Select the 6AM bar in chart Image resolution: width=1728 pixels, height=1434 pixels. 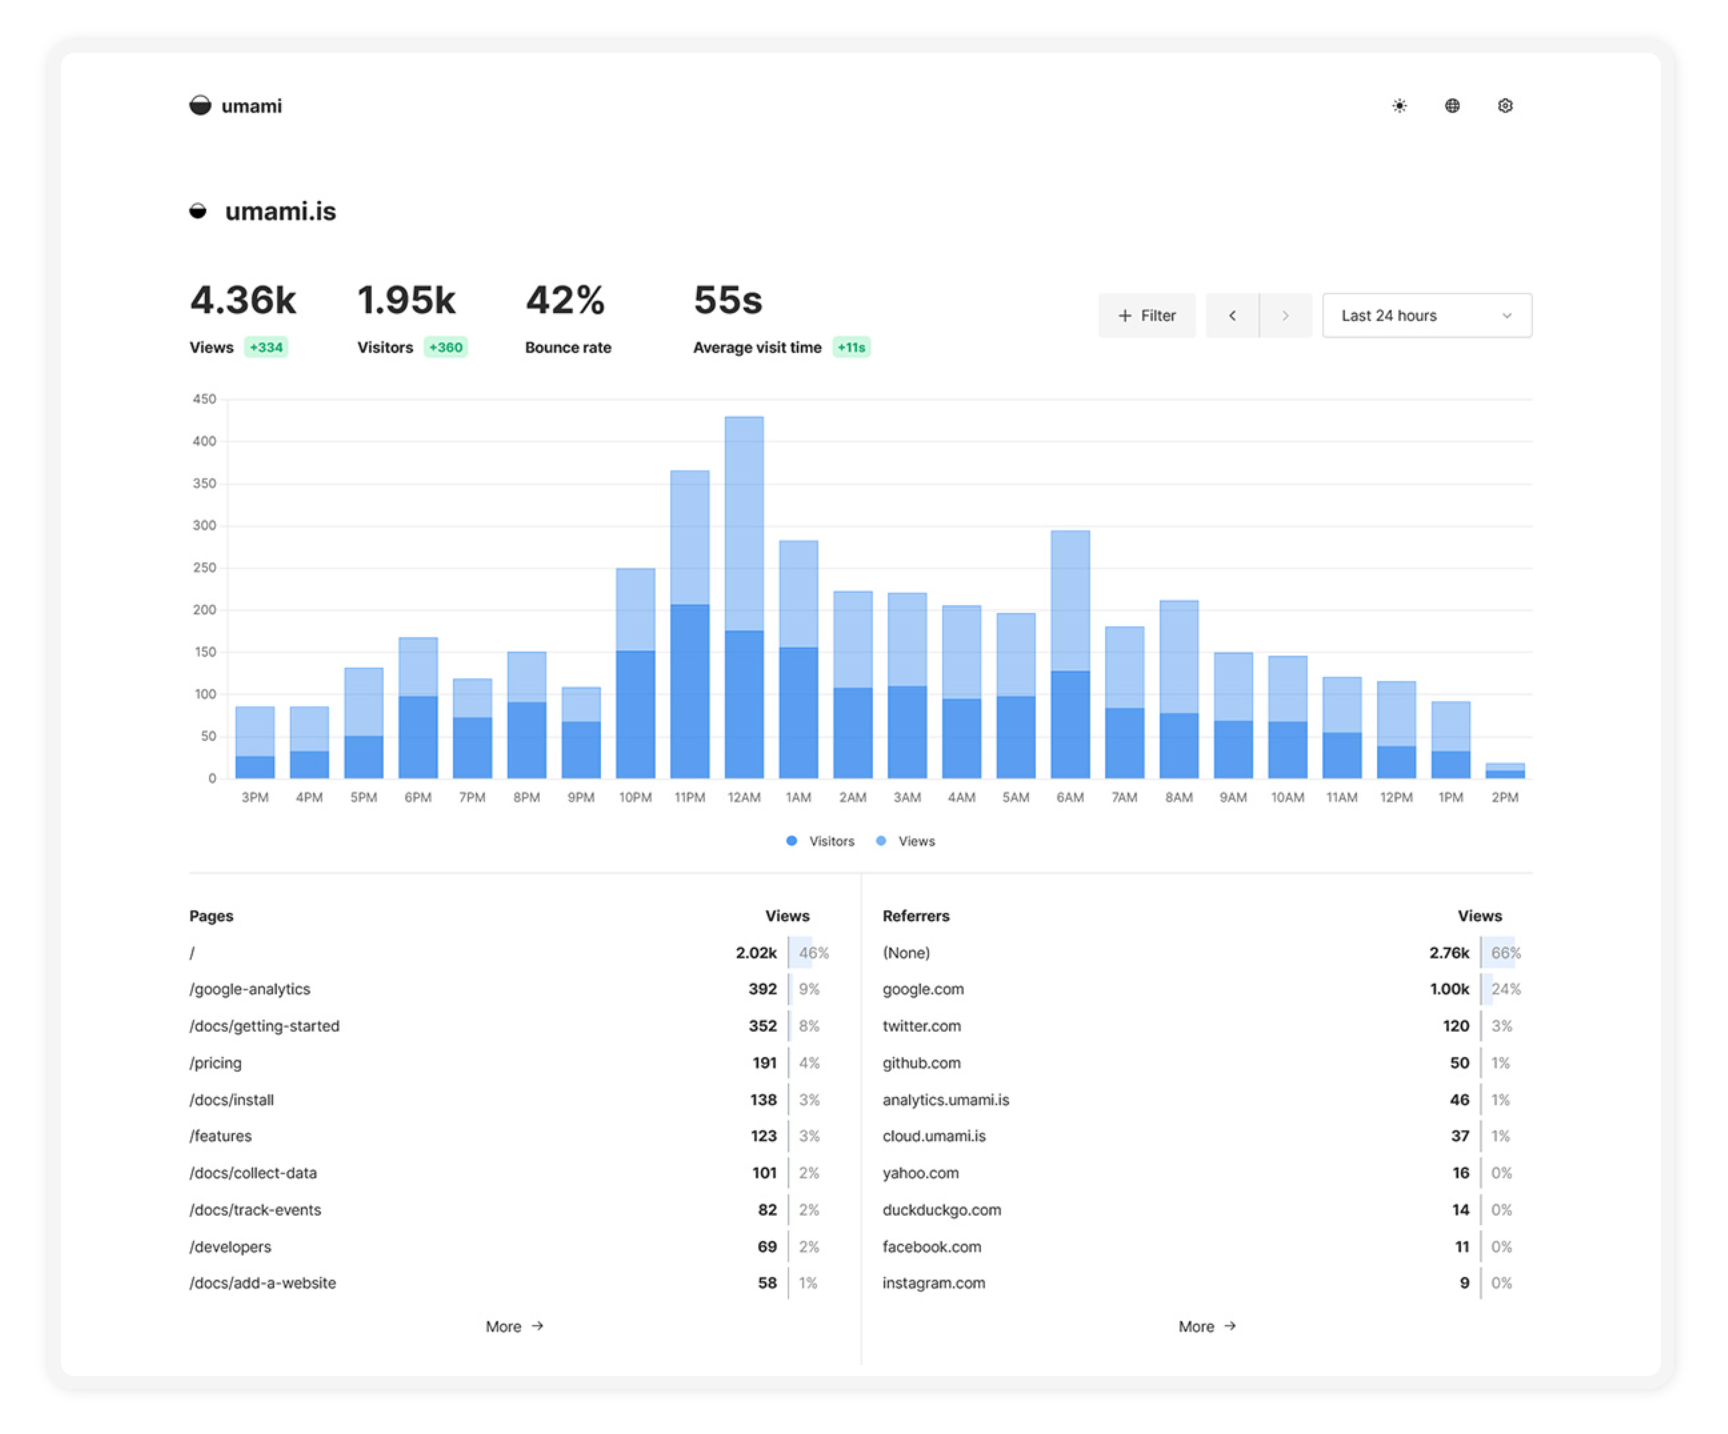point(1070,654)
